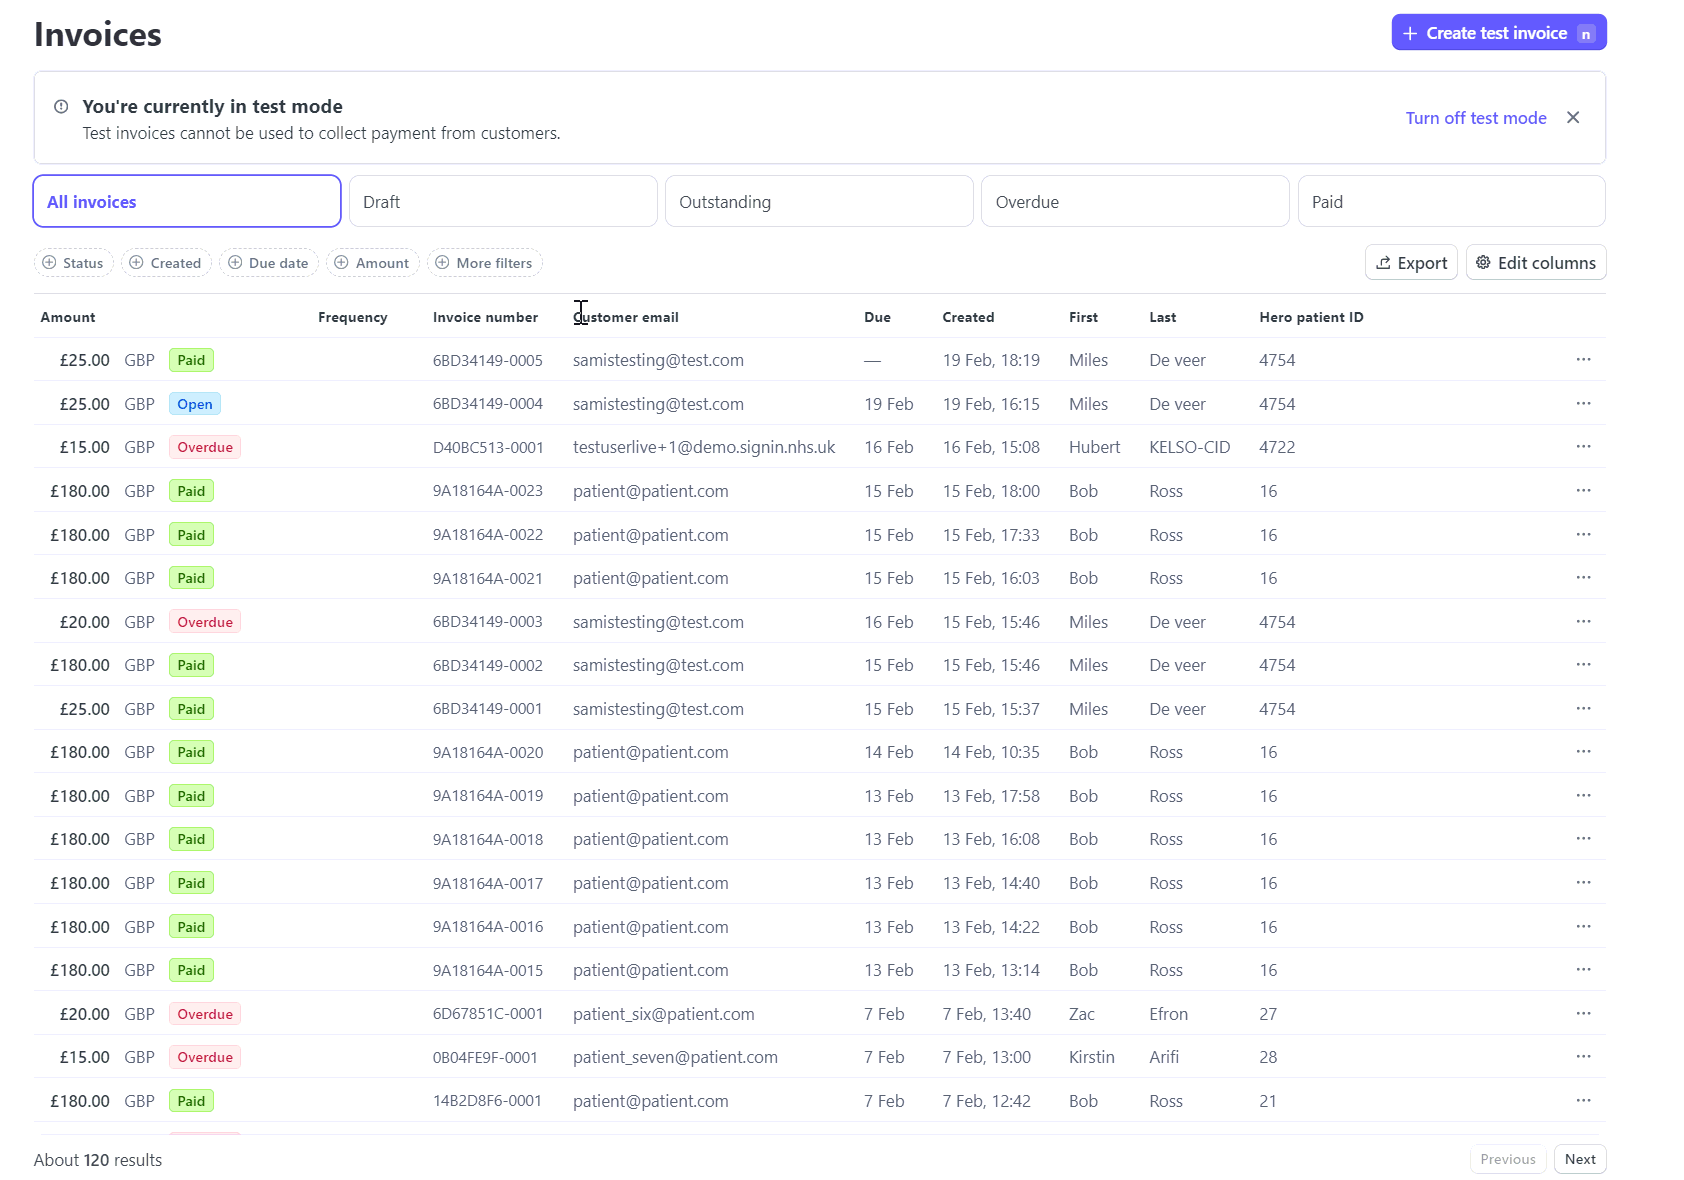1684x1180 pixels.
Task: Click ellipsis for invoice 14B2D8F6-0001
Action: 1583,1101
